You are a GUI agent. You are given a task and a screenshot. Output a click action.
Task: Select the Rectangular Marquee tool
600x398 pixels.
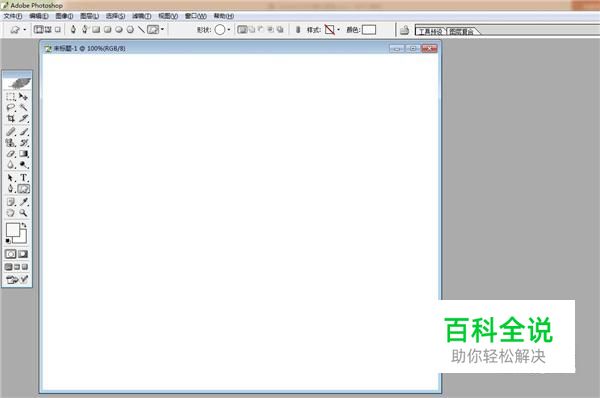point(11,96)
